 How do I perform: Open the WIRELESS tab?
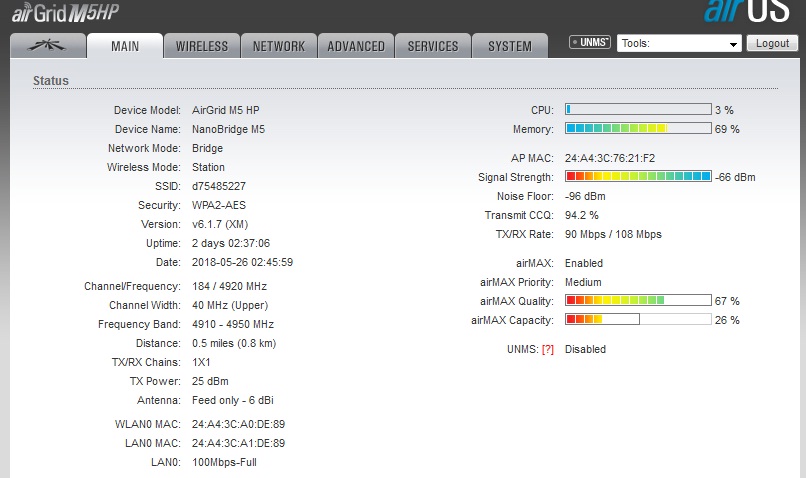(202, 46)
